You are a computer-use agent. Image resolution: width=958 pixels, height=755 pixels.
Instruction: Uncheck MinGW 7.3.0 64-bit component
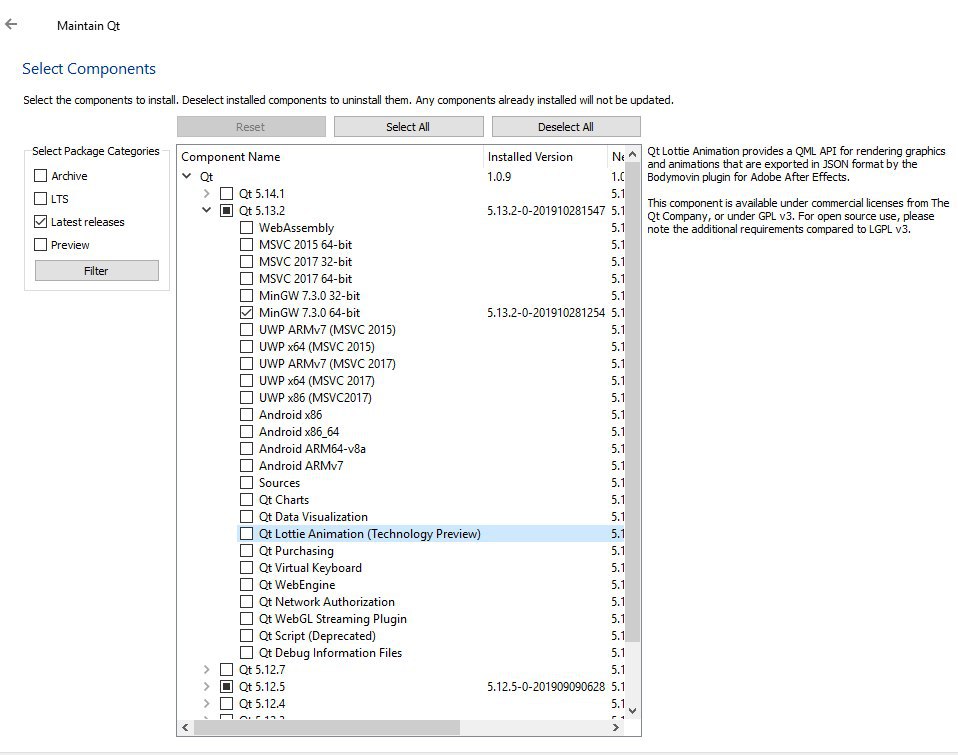click(x=246, y=313)
